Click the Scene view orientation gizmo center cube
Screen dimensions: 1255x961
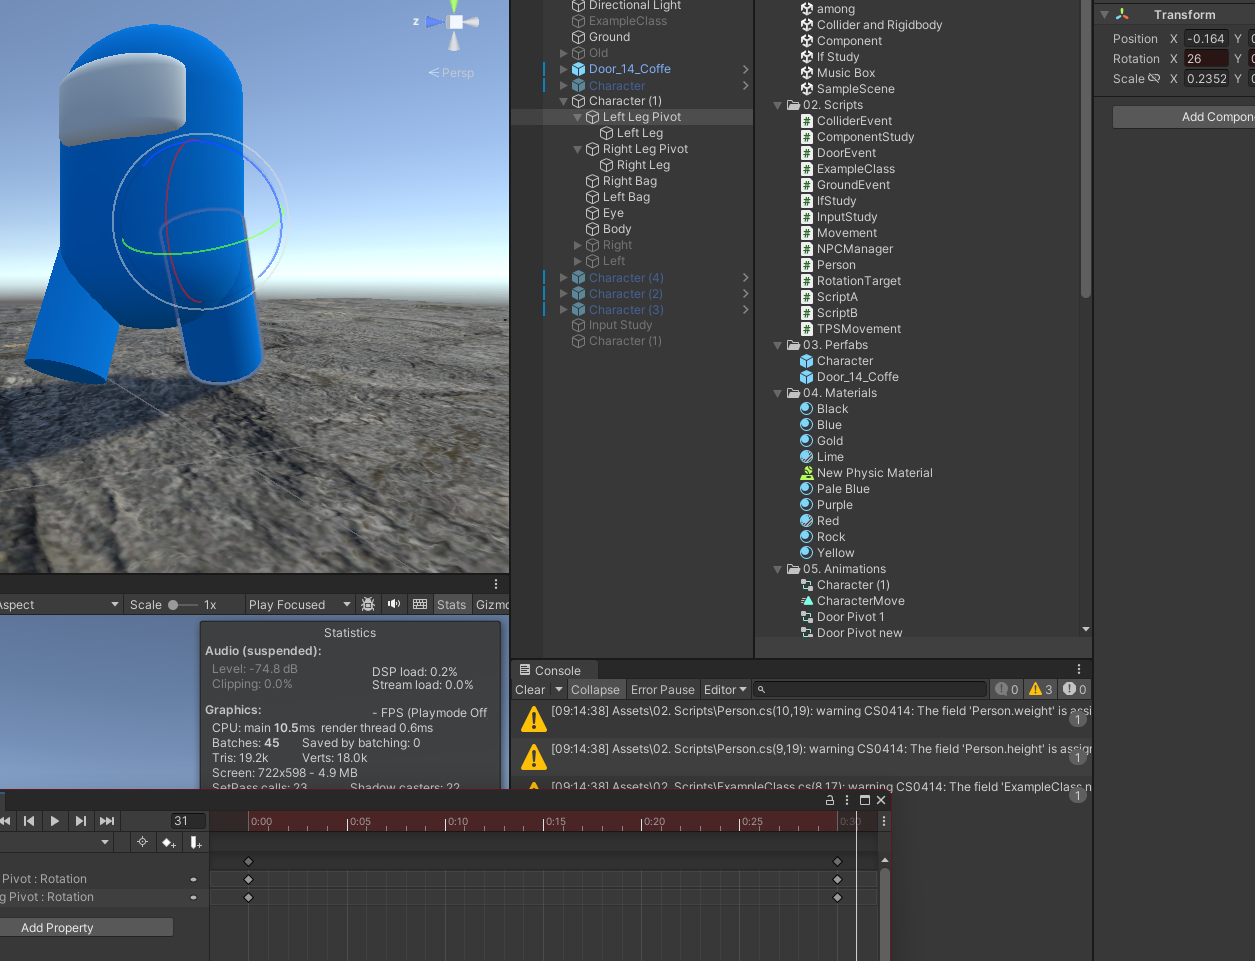click(455, 22)
